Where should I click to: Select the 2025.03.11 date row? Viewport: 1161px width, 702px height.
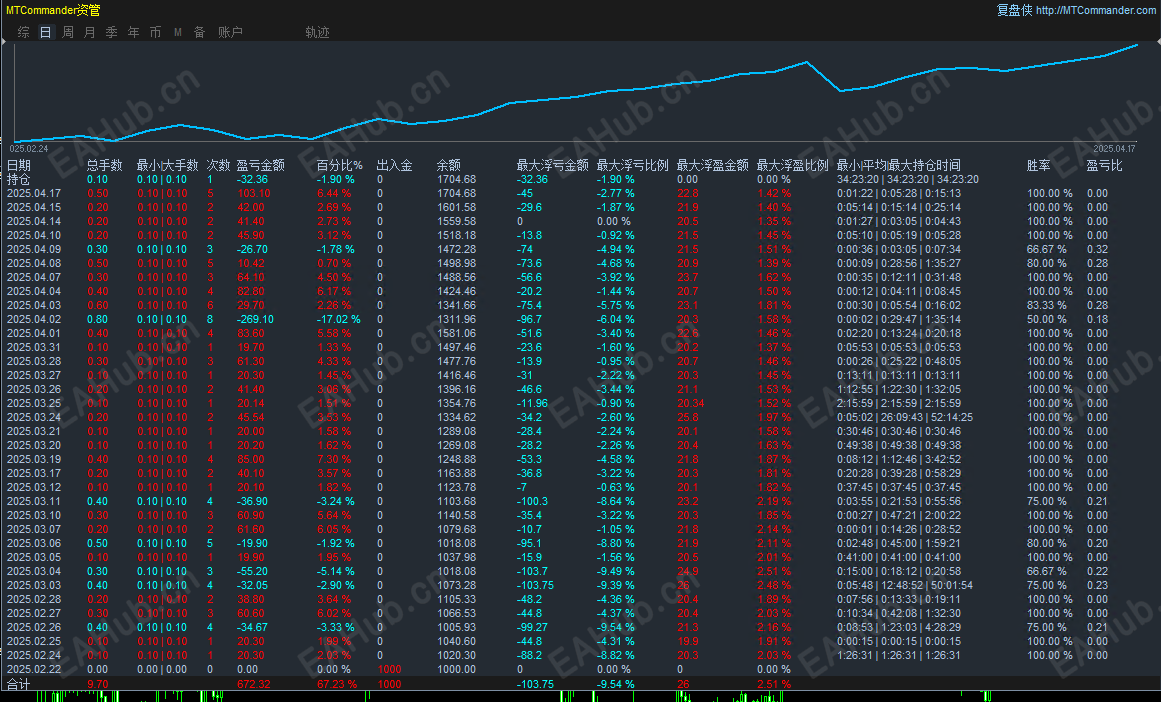[x=34, y=501]
